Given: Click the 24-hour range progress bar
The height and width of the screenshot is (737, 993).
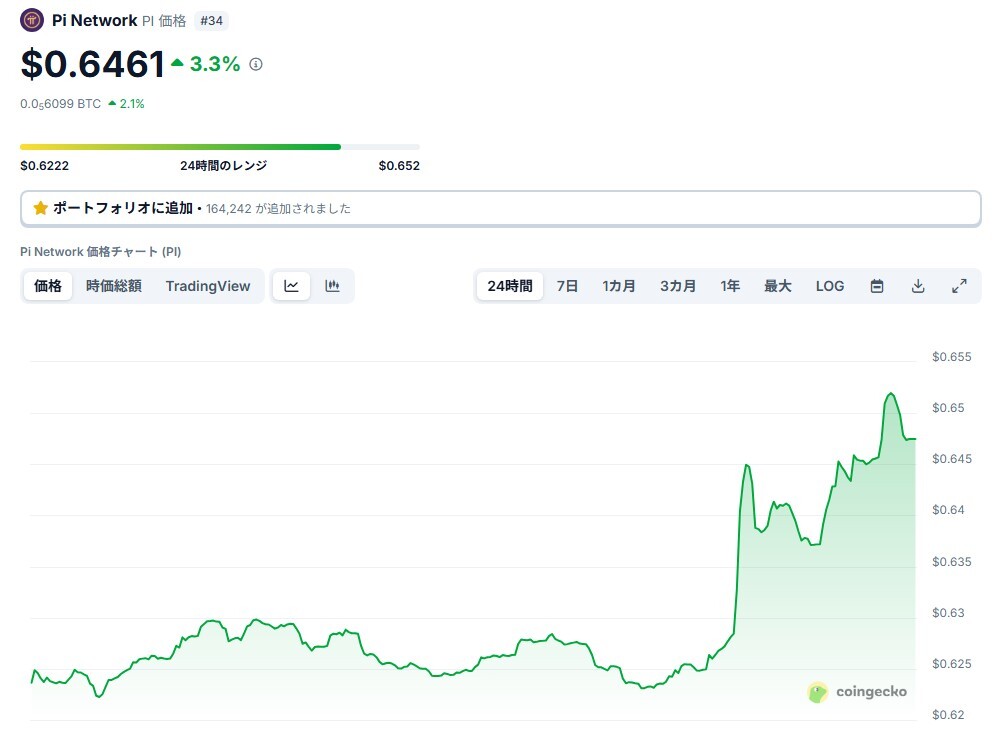Looking at the screenshot, I should [x=220, y=147].
